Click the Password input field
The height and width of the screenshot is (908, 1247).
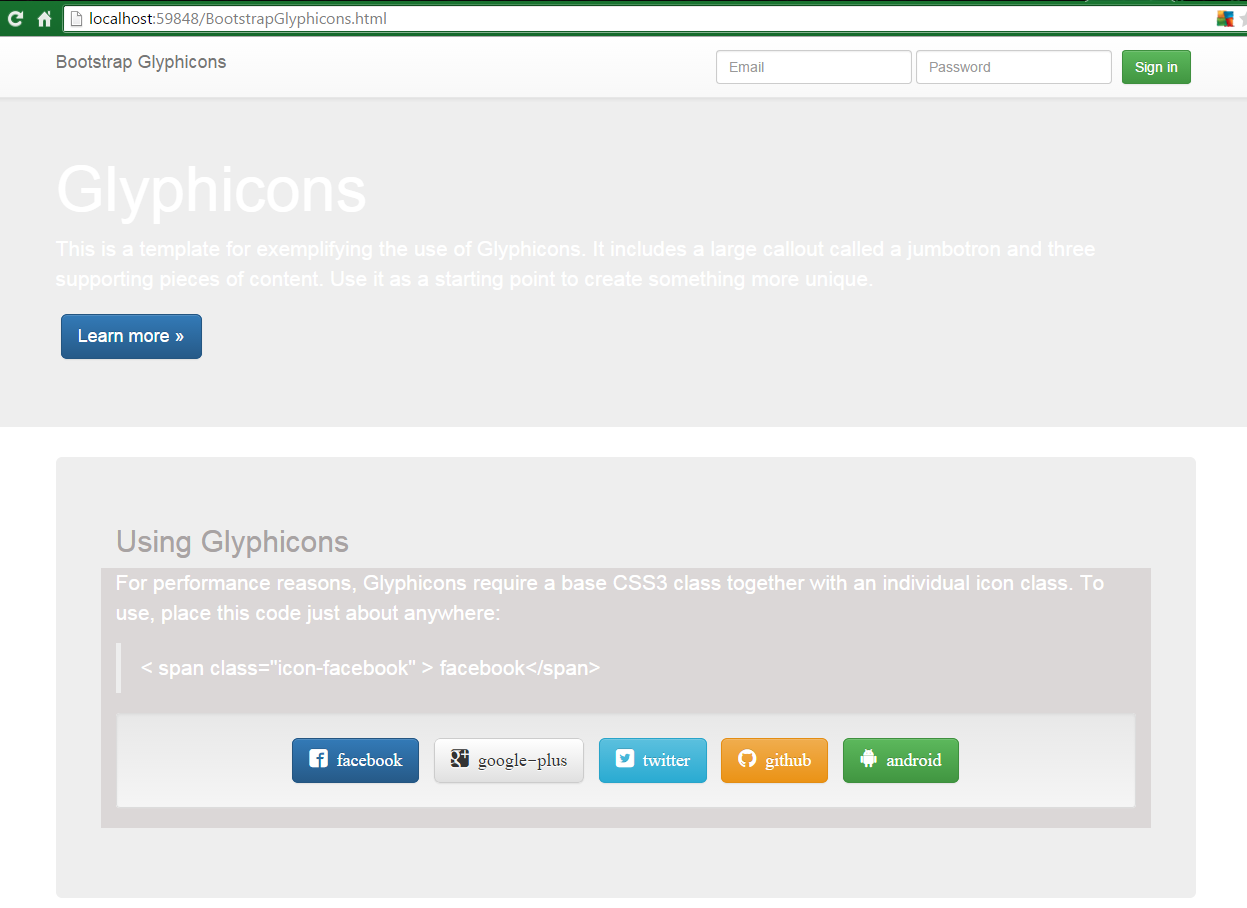coord(1013,67)
